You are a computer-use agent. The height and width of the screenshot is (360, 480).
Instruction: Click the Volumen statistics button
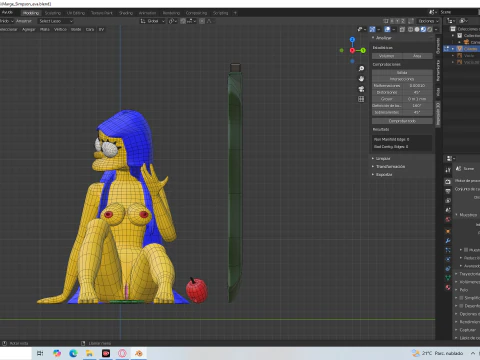point(387,56)
